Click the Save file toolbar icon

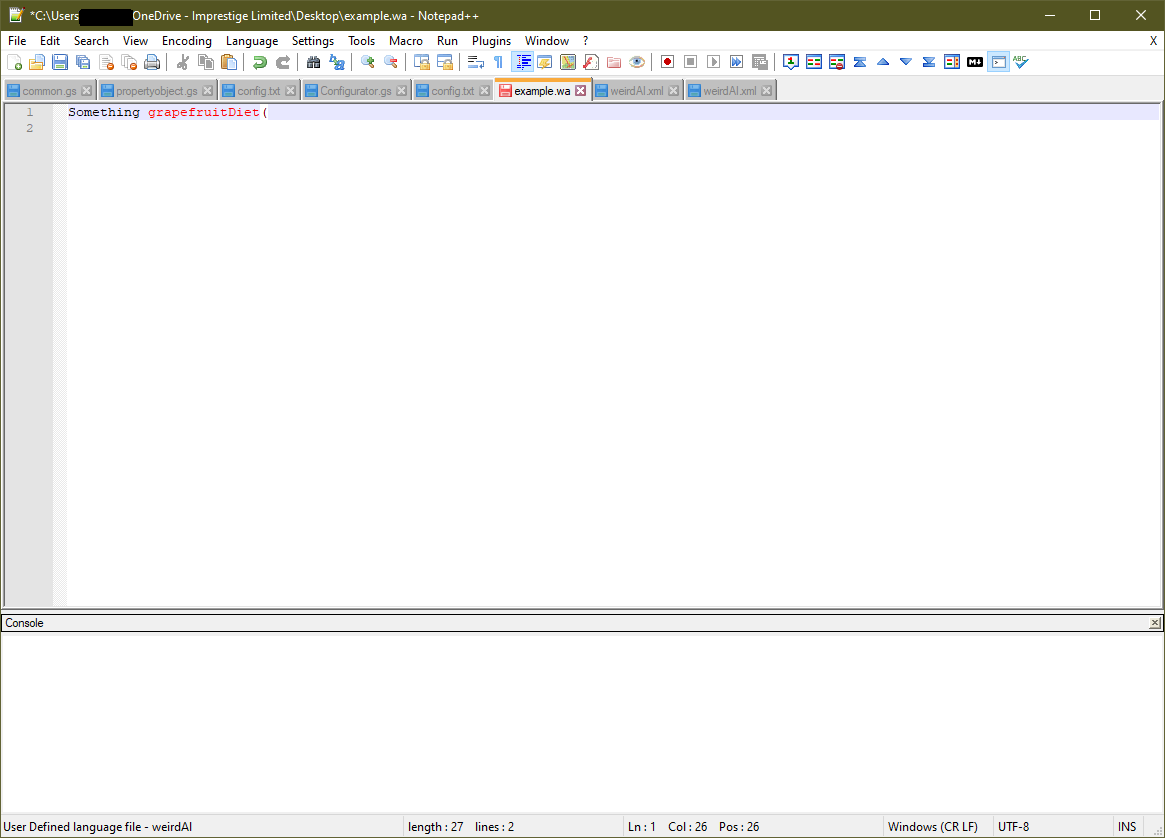[x=60, y=62]
